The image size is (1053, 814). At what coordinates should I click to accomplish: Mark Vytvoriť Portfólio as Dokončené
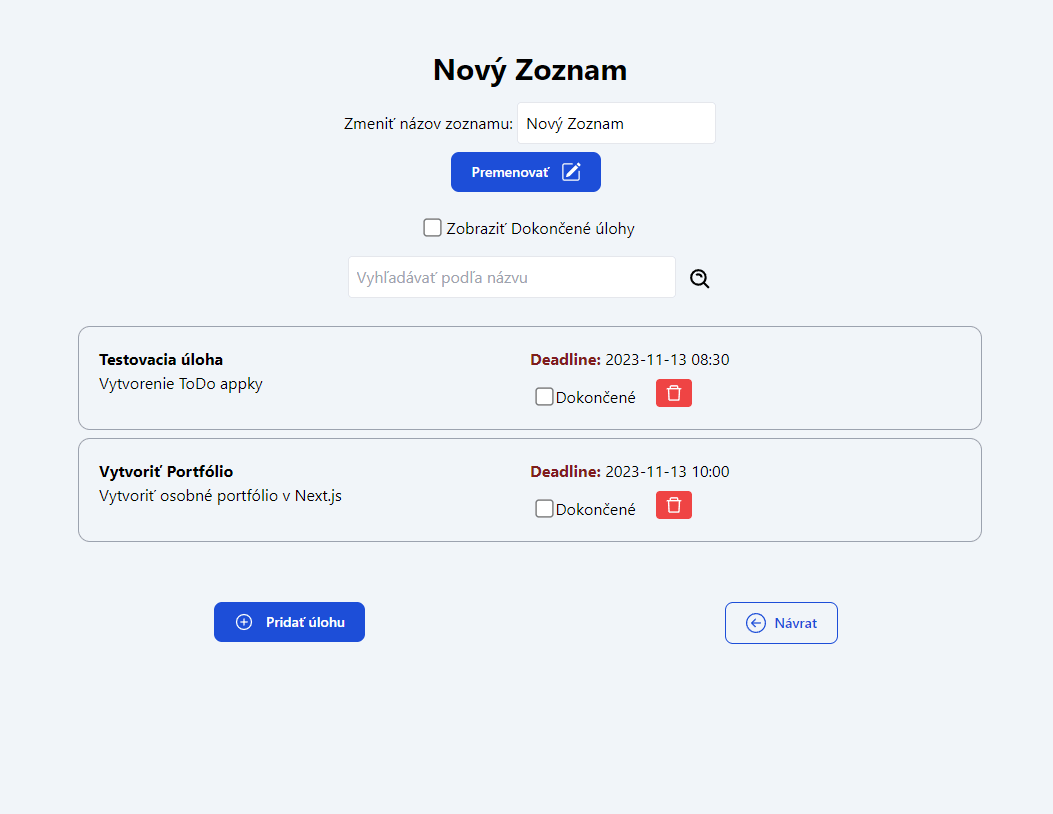click(544, 509)
